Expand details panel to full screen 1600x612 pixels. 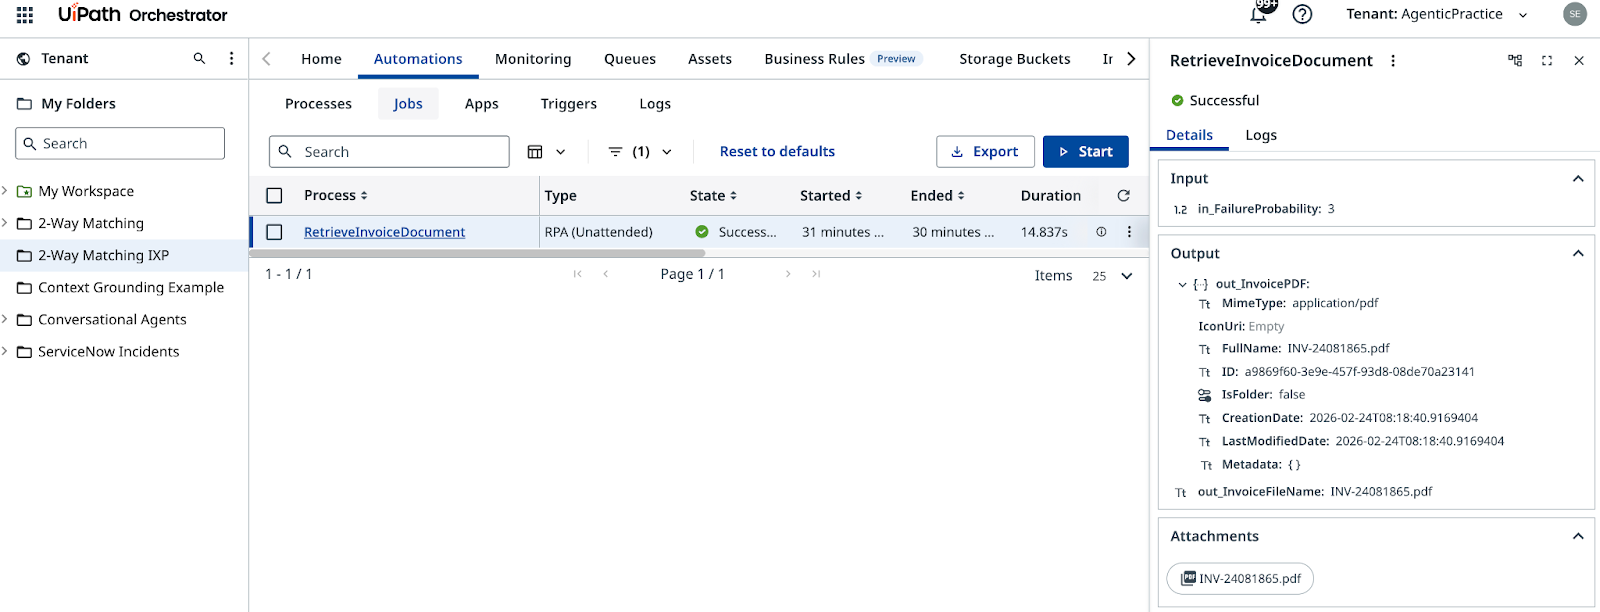(x=1547, y=61)
